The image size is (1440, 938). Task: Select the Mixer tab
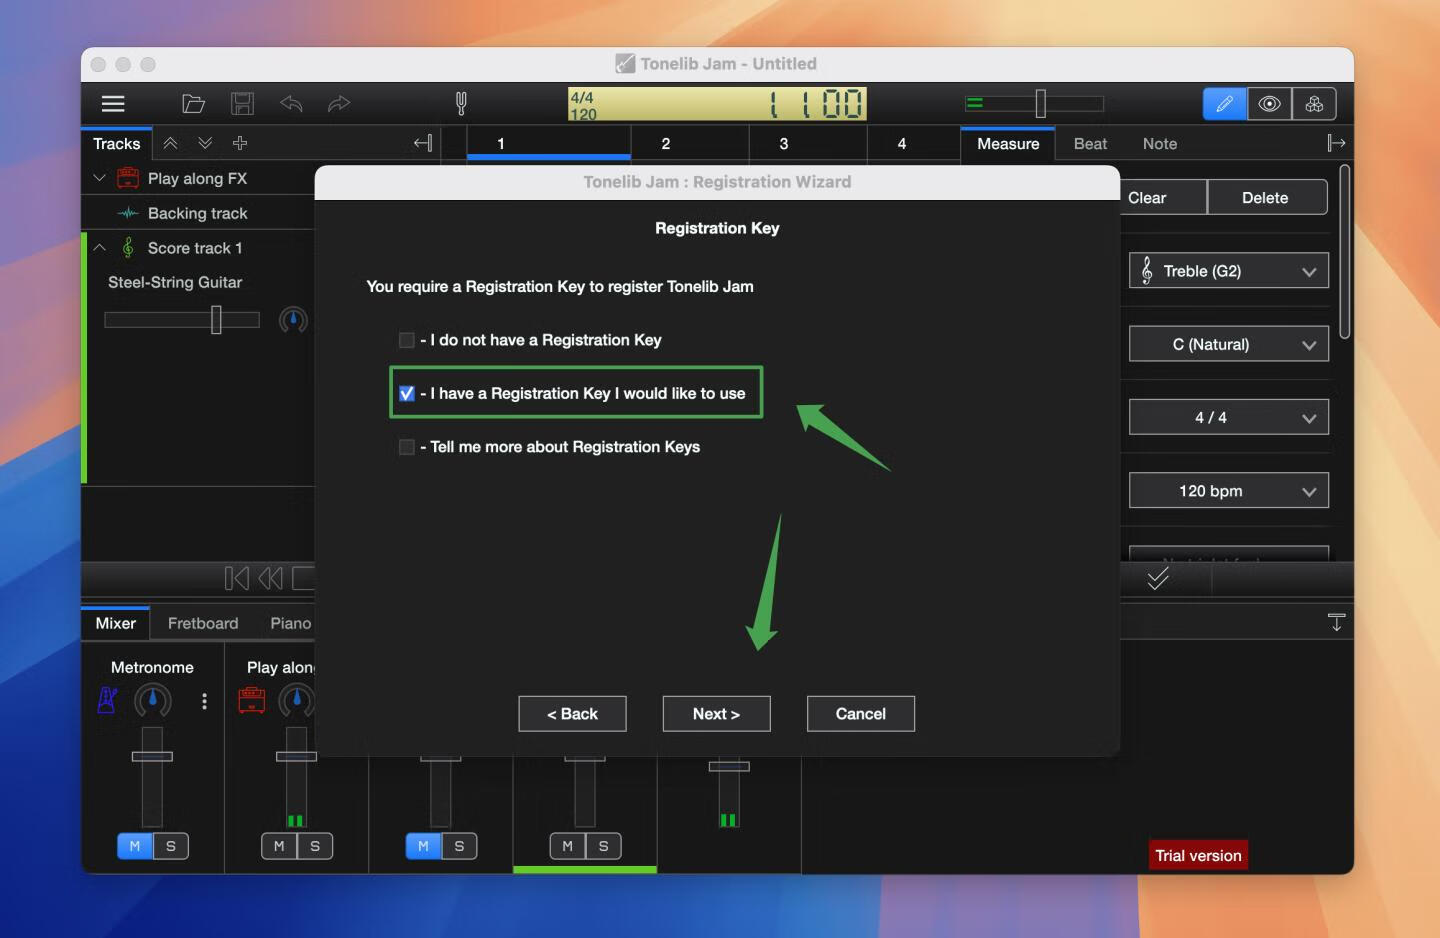(x=115, y=623)
